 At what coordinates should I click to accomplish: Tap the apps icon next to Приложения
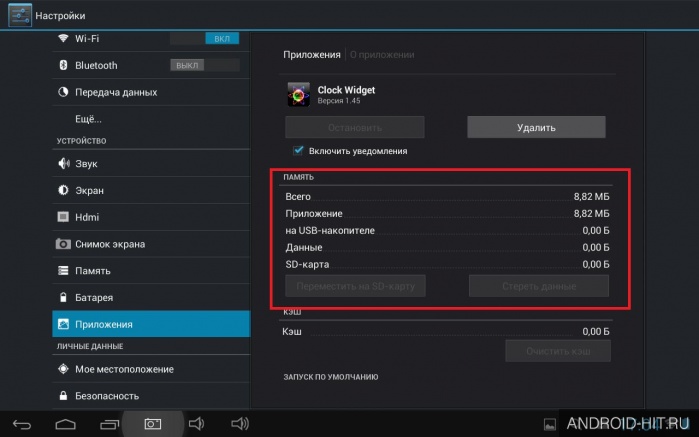pyautogui.click(x=63, y=324)
